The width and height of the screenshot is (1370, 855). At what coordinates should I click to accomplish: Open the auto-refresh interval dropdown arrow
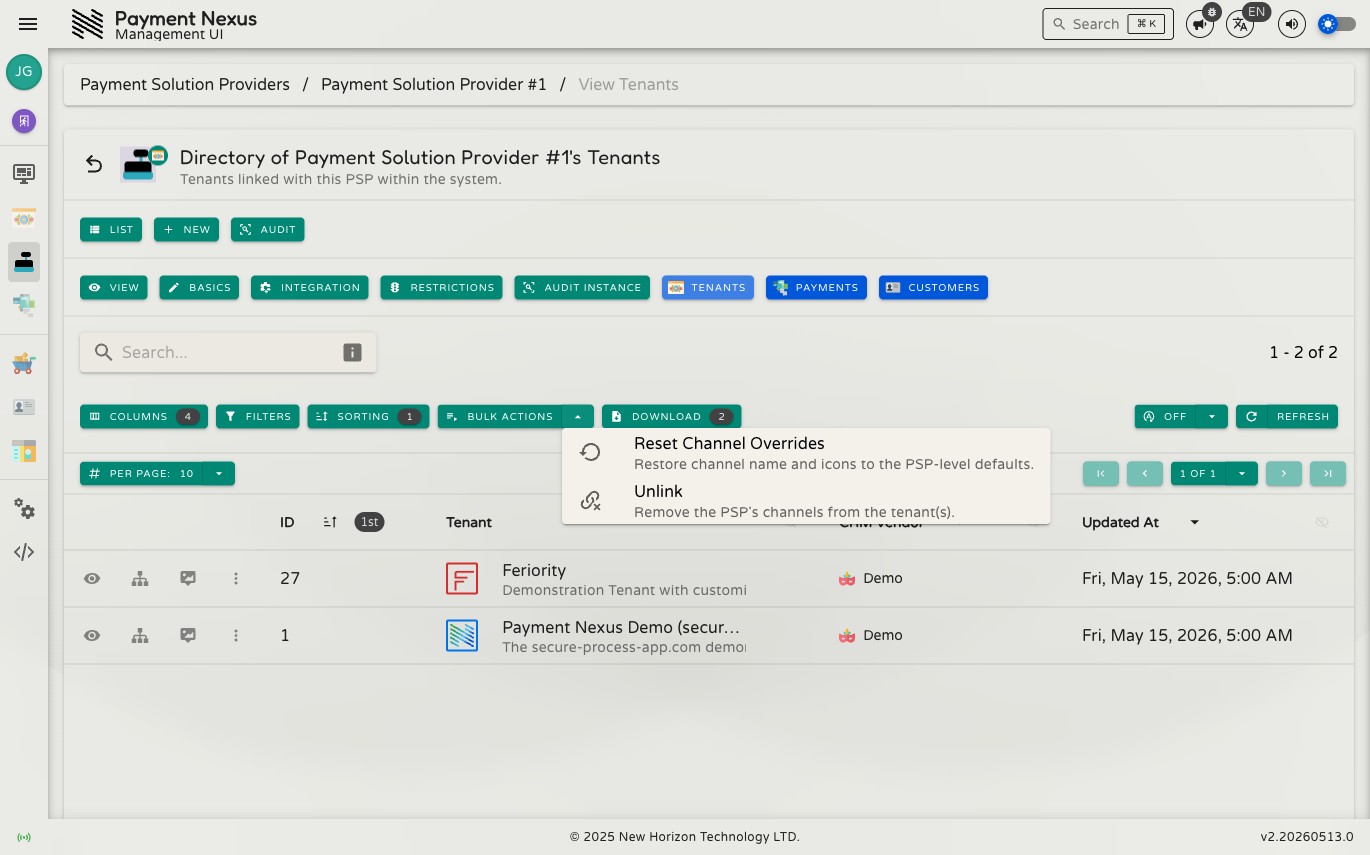click(x=1212, y=416)
